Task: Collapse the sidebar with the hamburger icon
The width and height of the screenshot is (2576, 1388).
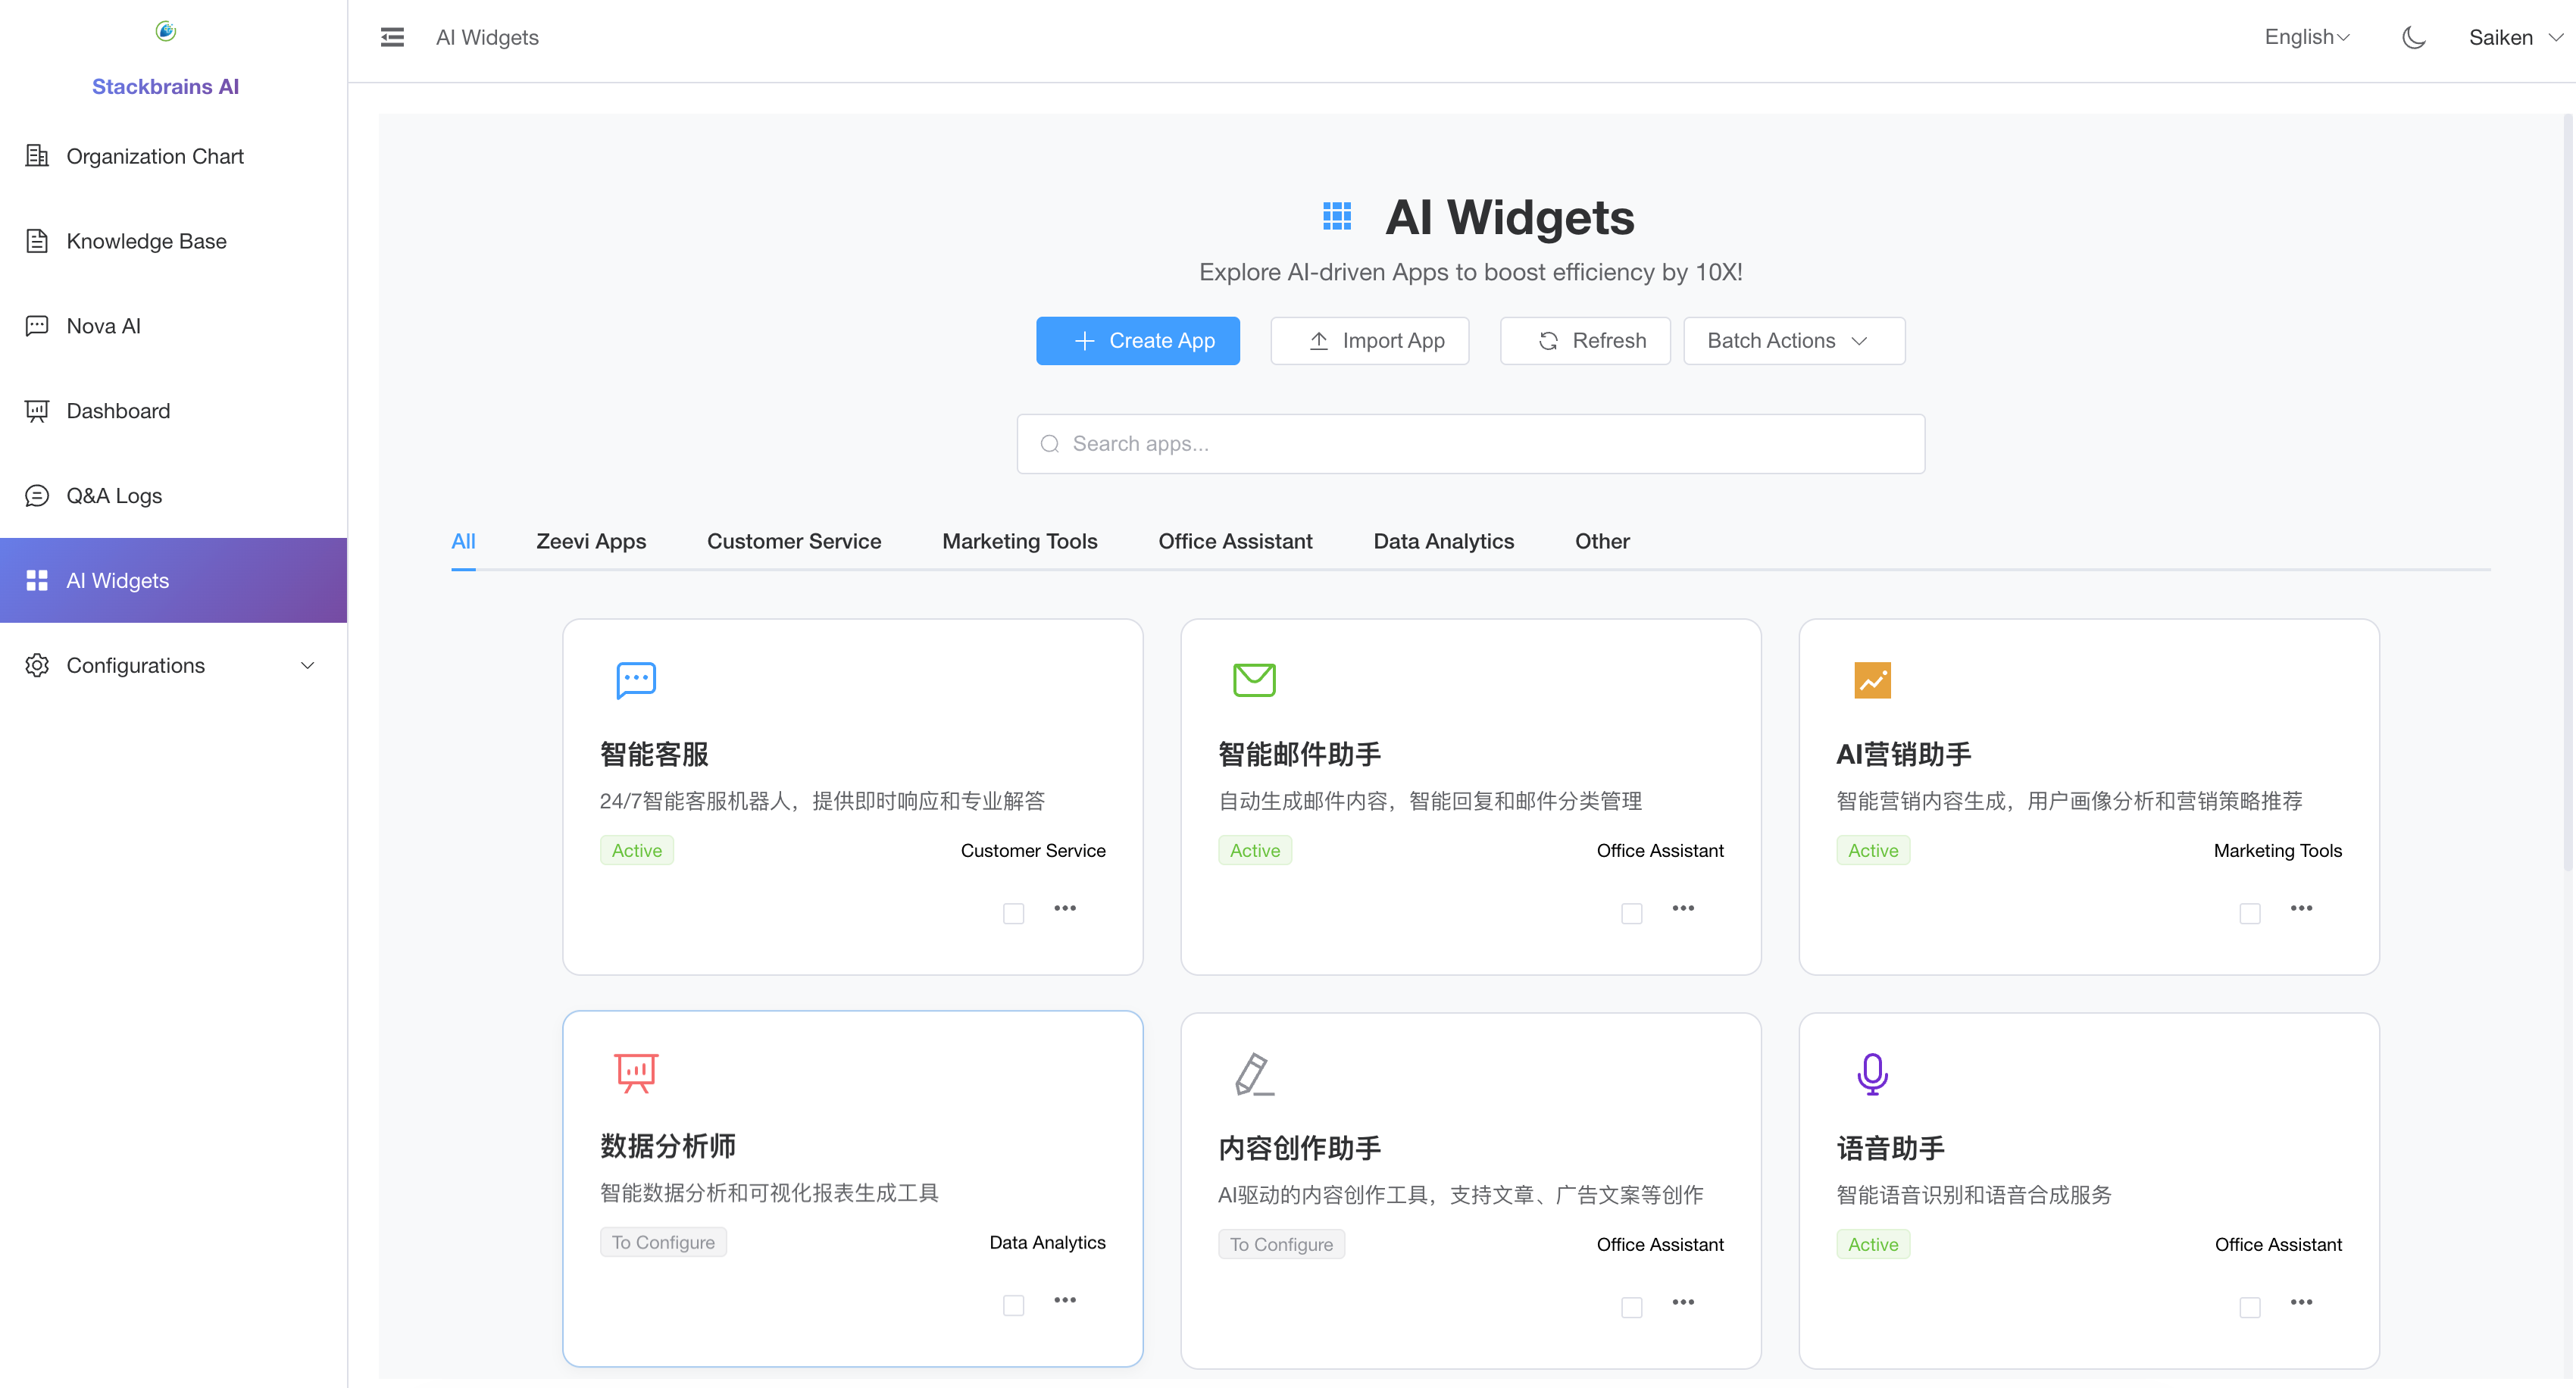Action: [392, 36]
